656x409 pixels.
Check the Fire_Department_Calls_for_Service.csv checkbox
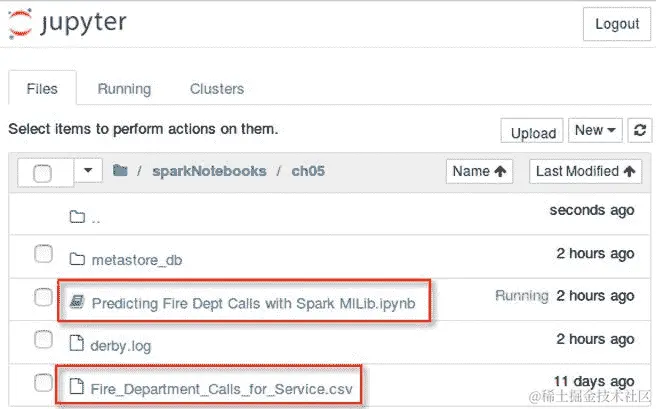point(43,383)
